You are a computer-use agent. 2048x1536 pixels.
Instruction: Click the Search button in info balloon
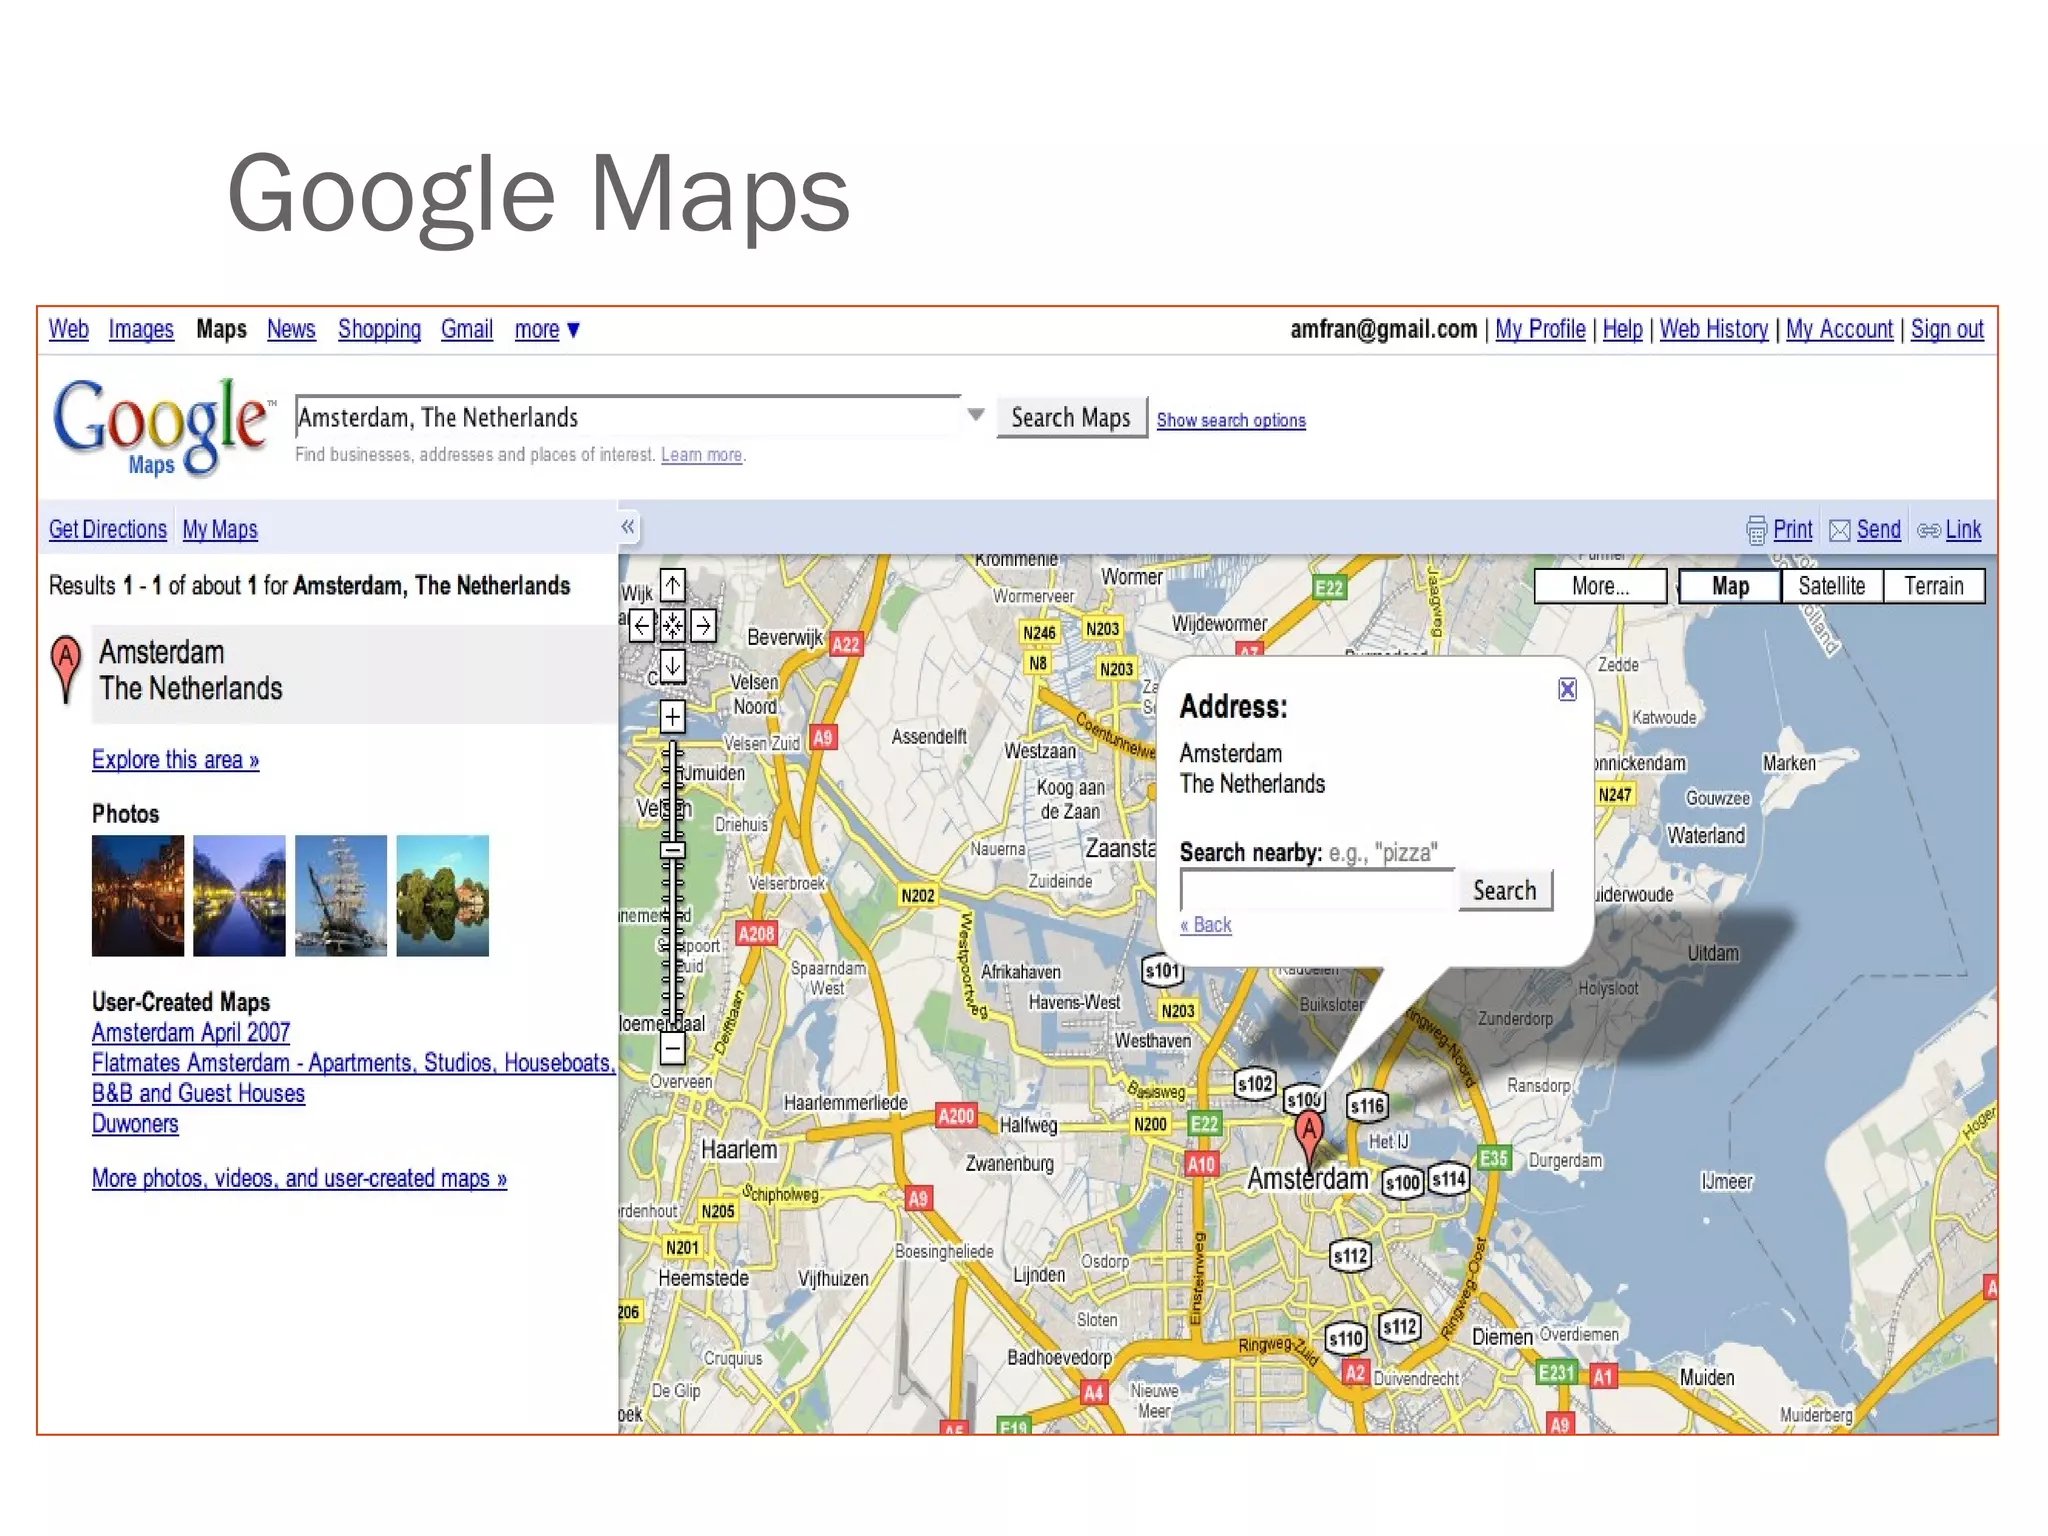(1504, 890)
